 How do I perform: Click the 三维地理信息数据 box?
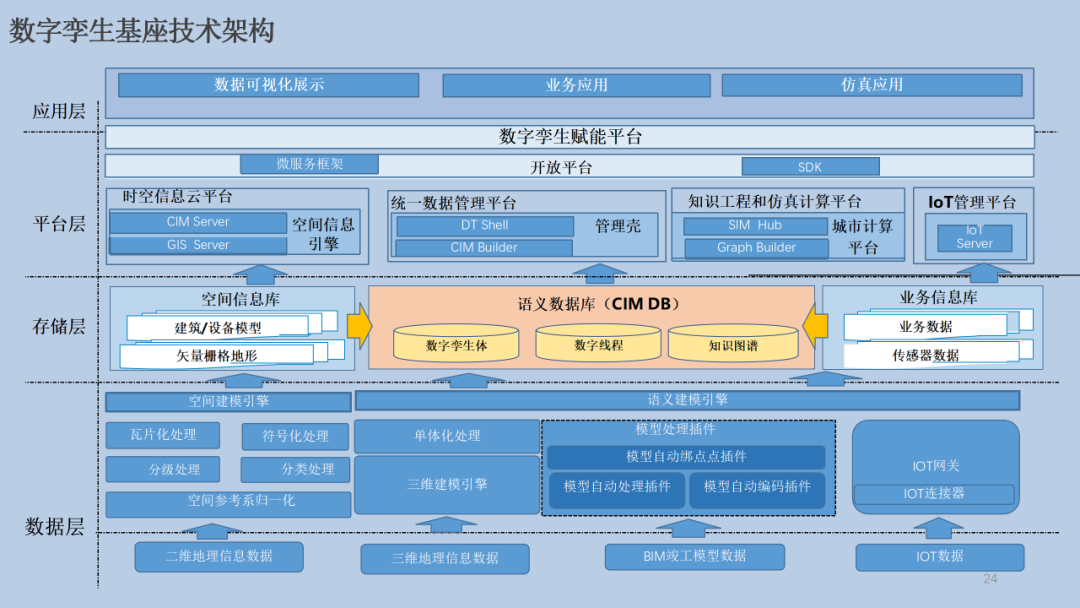pos(445,558)
